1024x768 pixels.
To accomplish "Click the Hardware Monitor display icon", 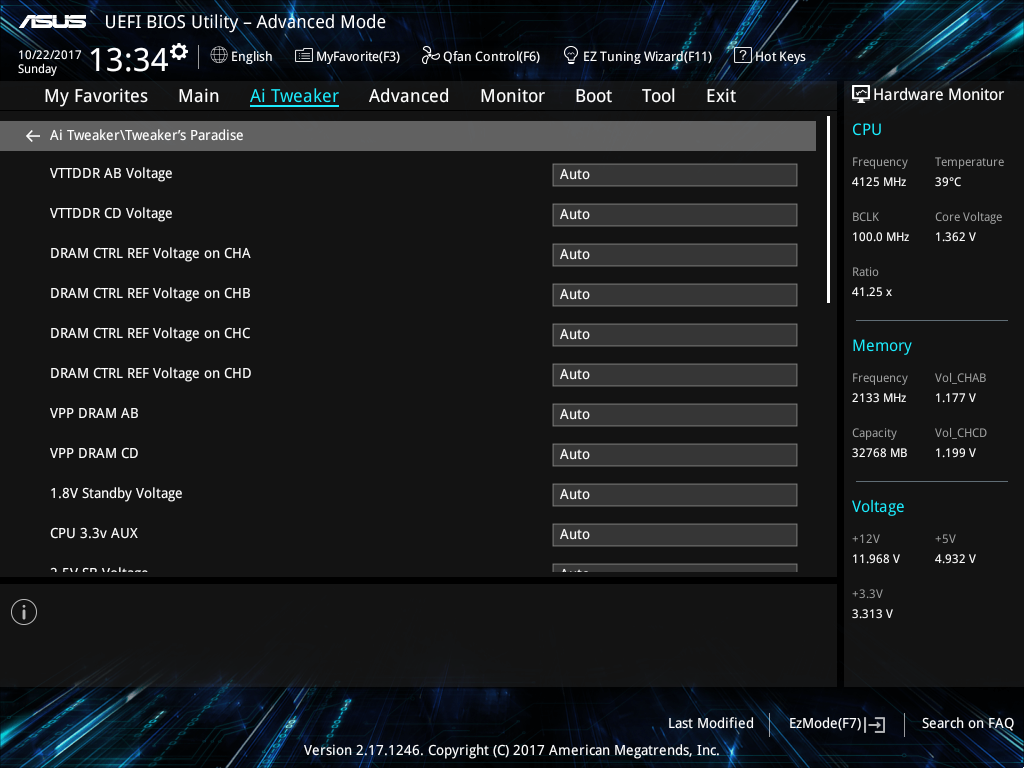I will click(861, 95).
